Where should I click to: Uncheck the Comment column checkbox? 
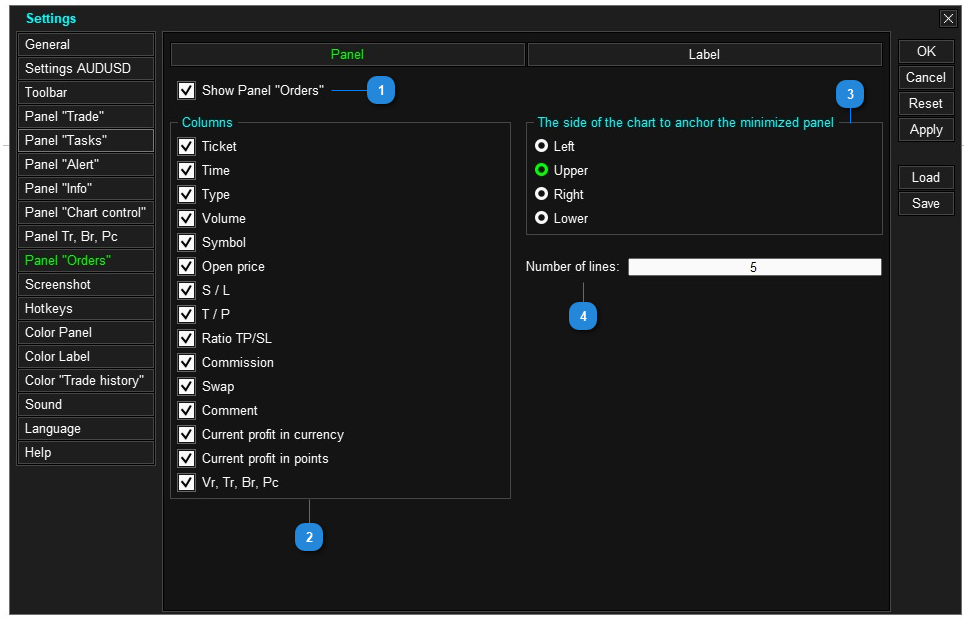click(186, 411)
